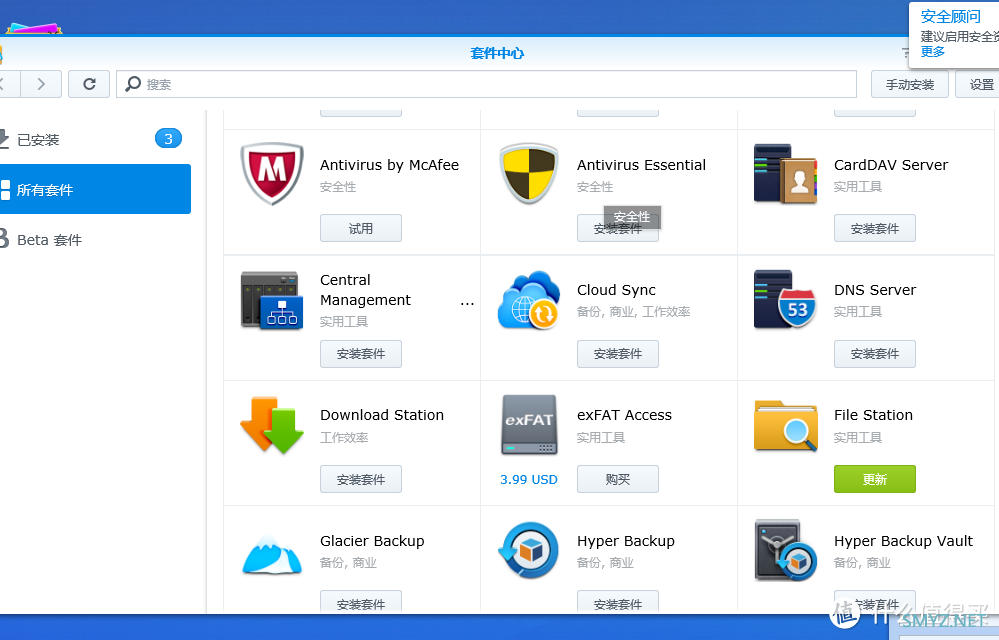Viewport: 999px width, 640px height.
Task: Open the File Station folder icon
Action: tap(786, 425)
